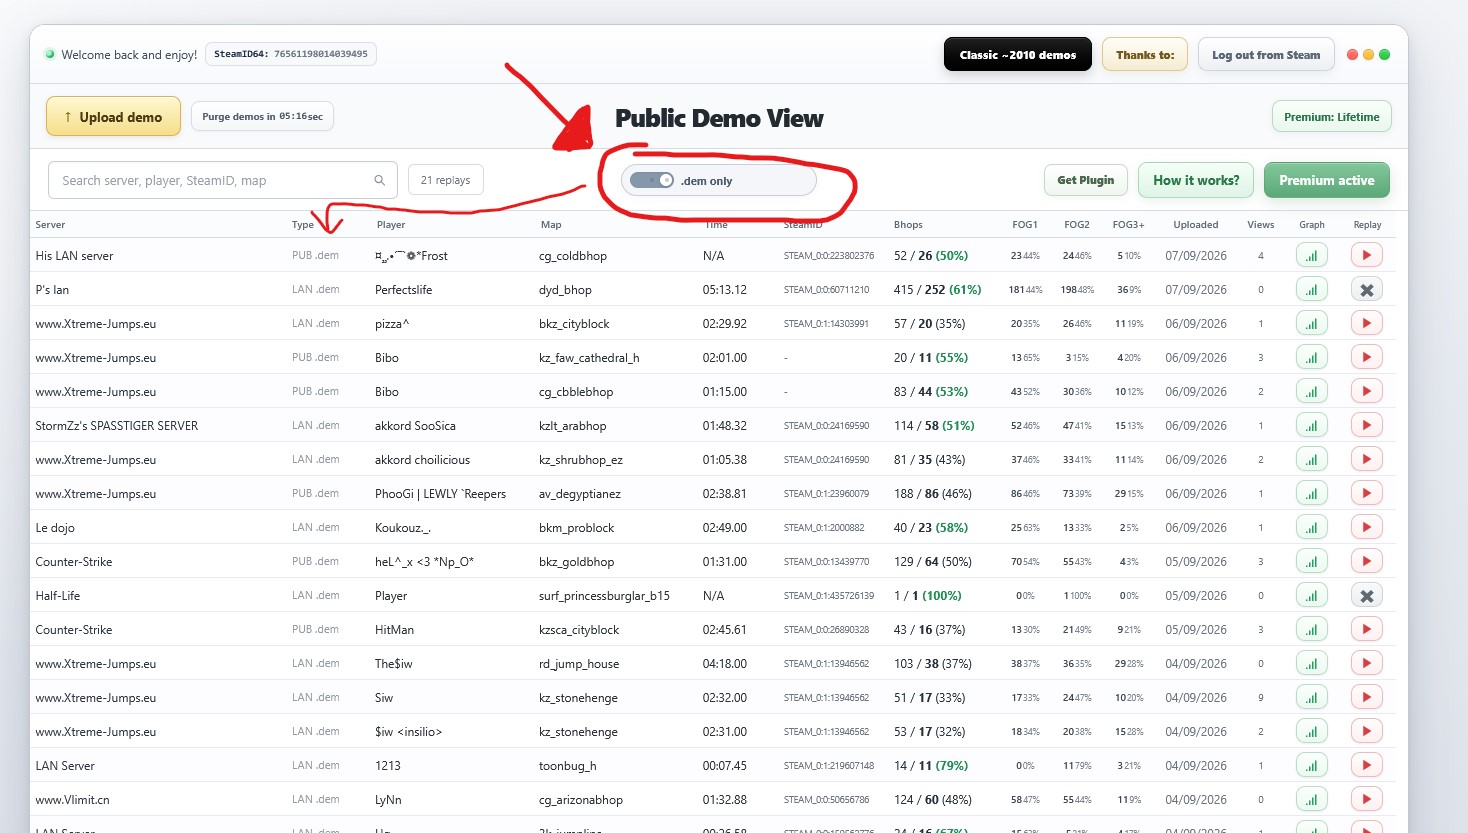Click X icon on surf_princessburglar_b15 row

pyautogui.click(x=1366, y=596)
